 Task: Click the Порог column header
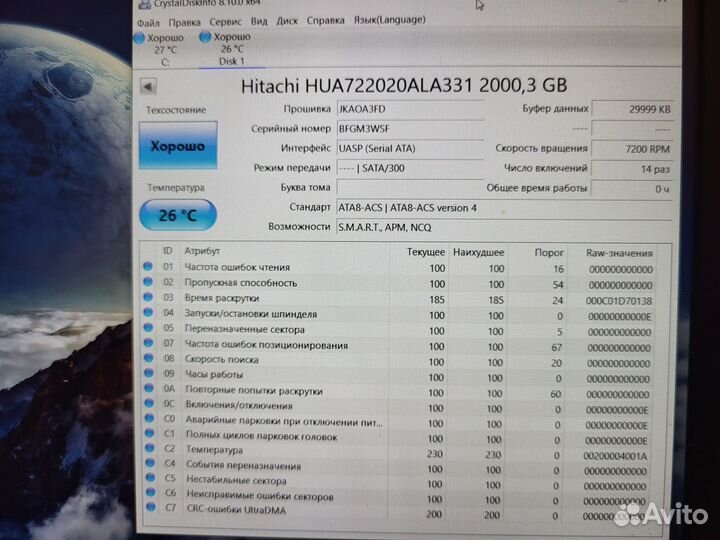coord(549,253)
